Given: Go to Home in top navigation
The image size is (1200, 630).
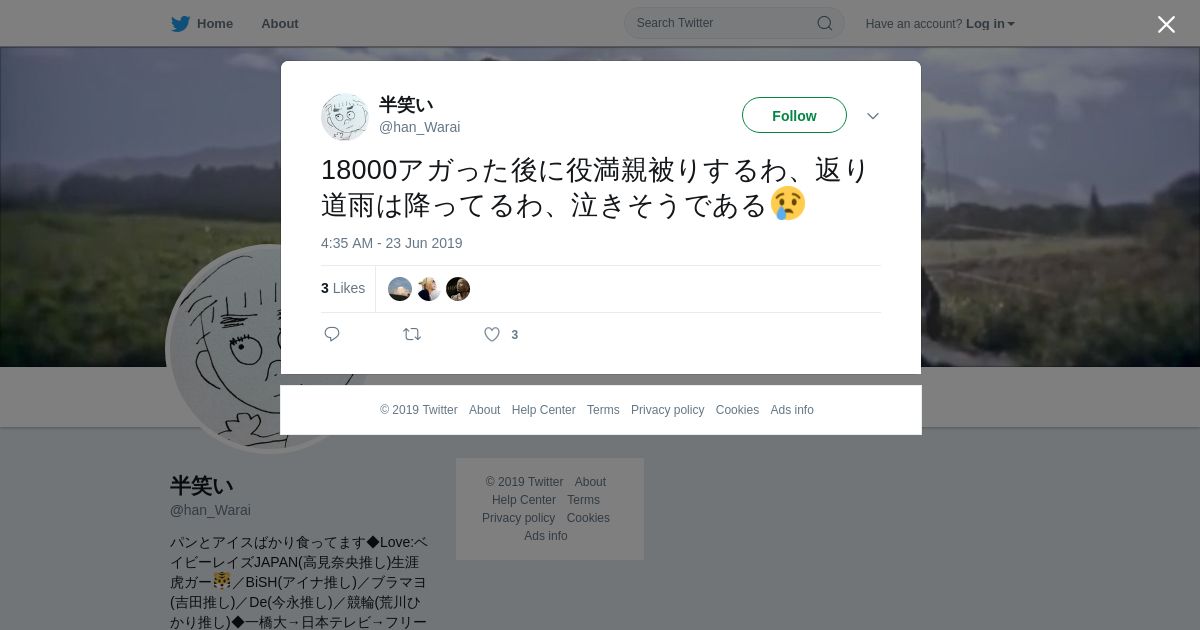Looking at the screenshot, I should (x=215, y=24).
